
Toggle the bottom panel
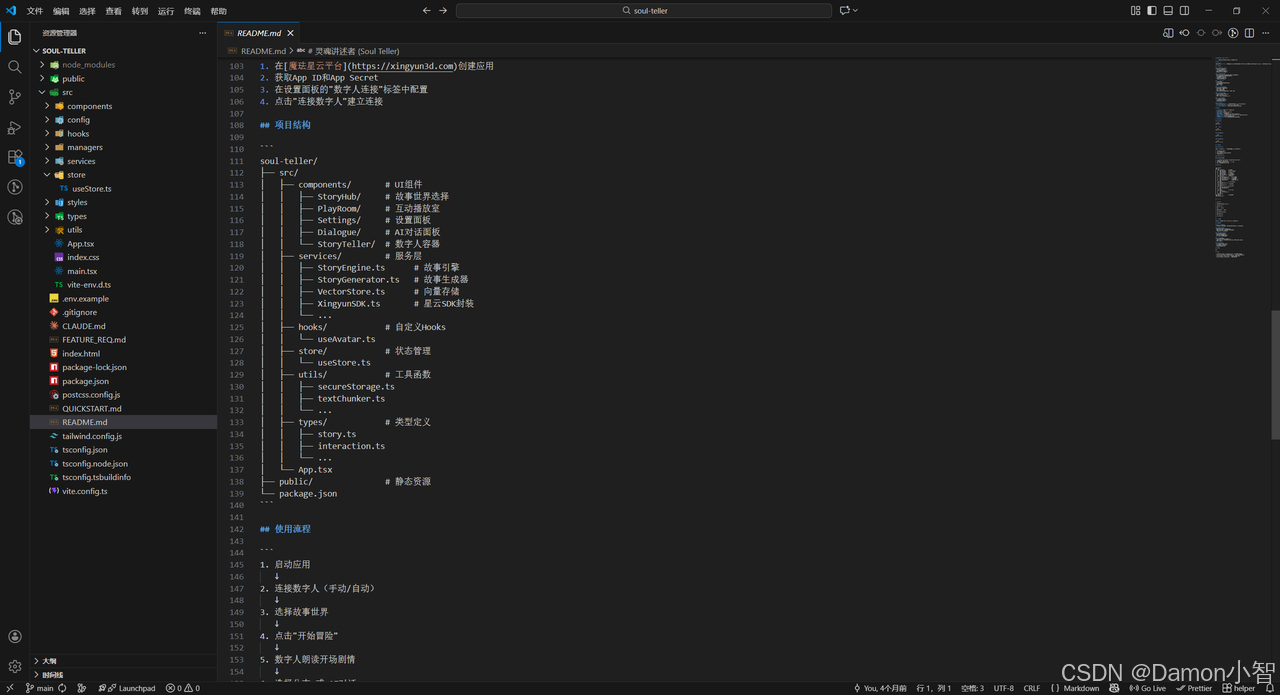click(1168, 10)
